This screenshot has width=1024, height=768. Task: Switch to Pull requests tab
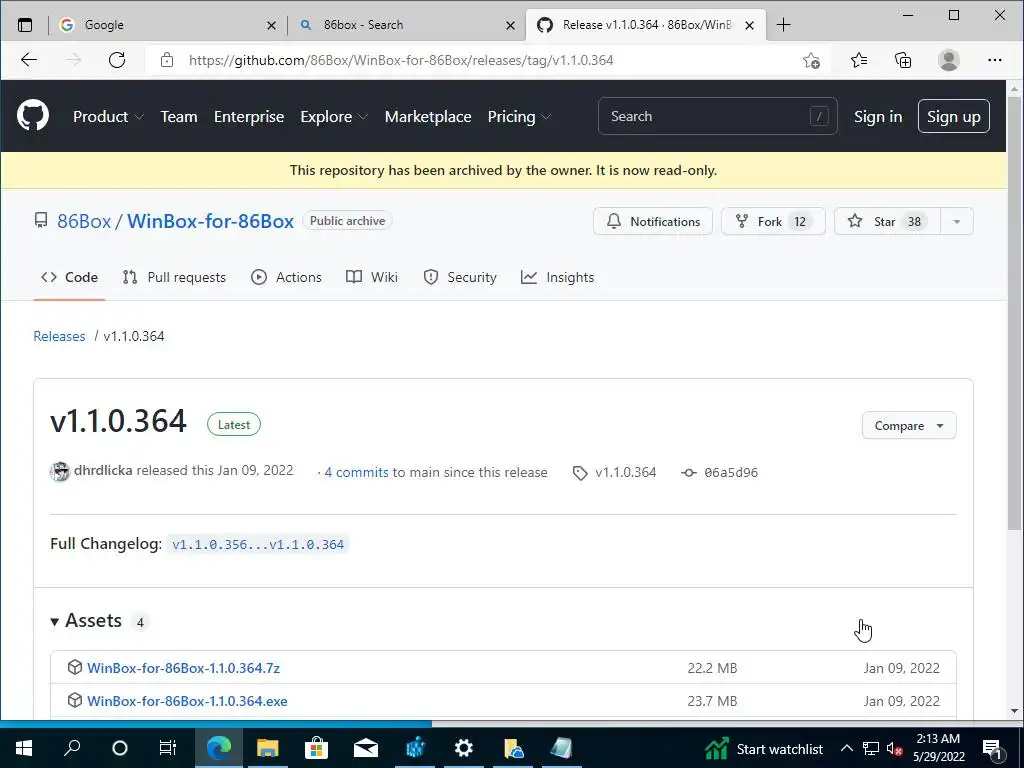pyautogui.click(x=174, y=277)
